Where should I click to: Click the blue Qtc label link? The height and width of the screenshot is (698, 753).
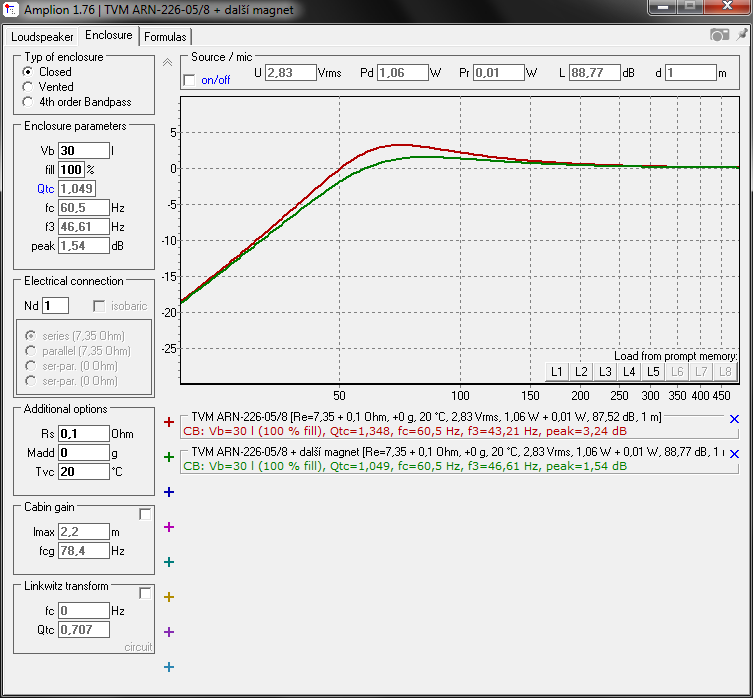(x=46, y=189)
